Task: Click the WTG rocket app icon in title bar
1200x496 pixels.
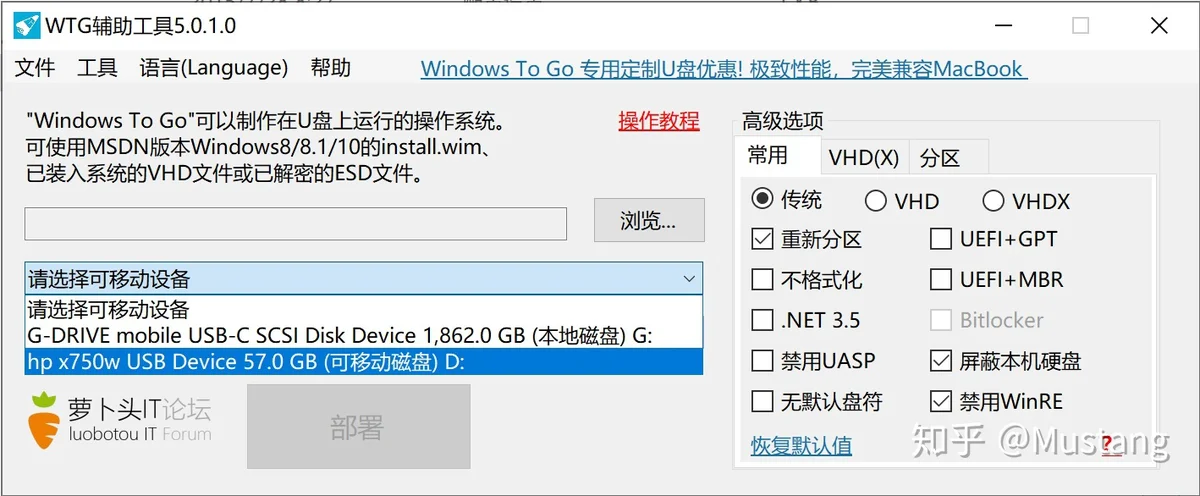Action: click(27, 26)
